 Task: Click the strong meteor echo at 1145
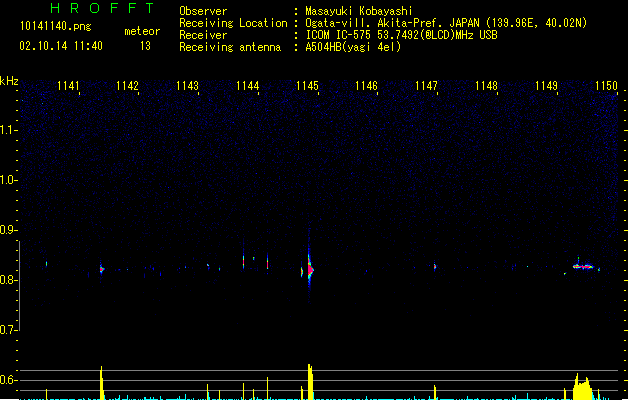point(310,269)
